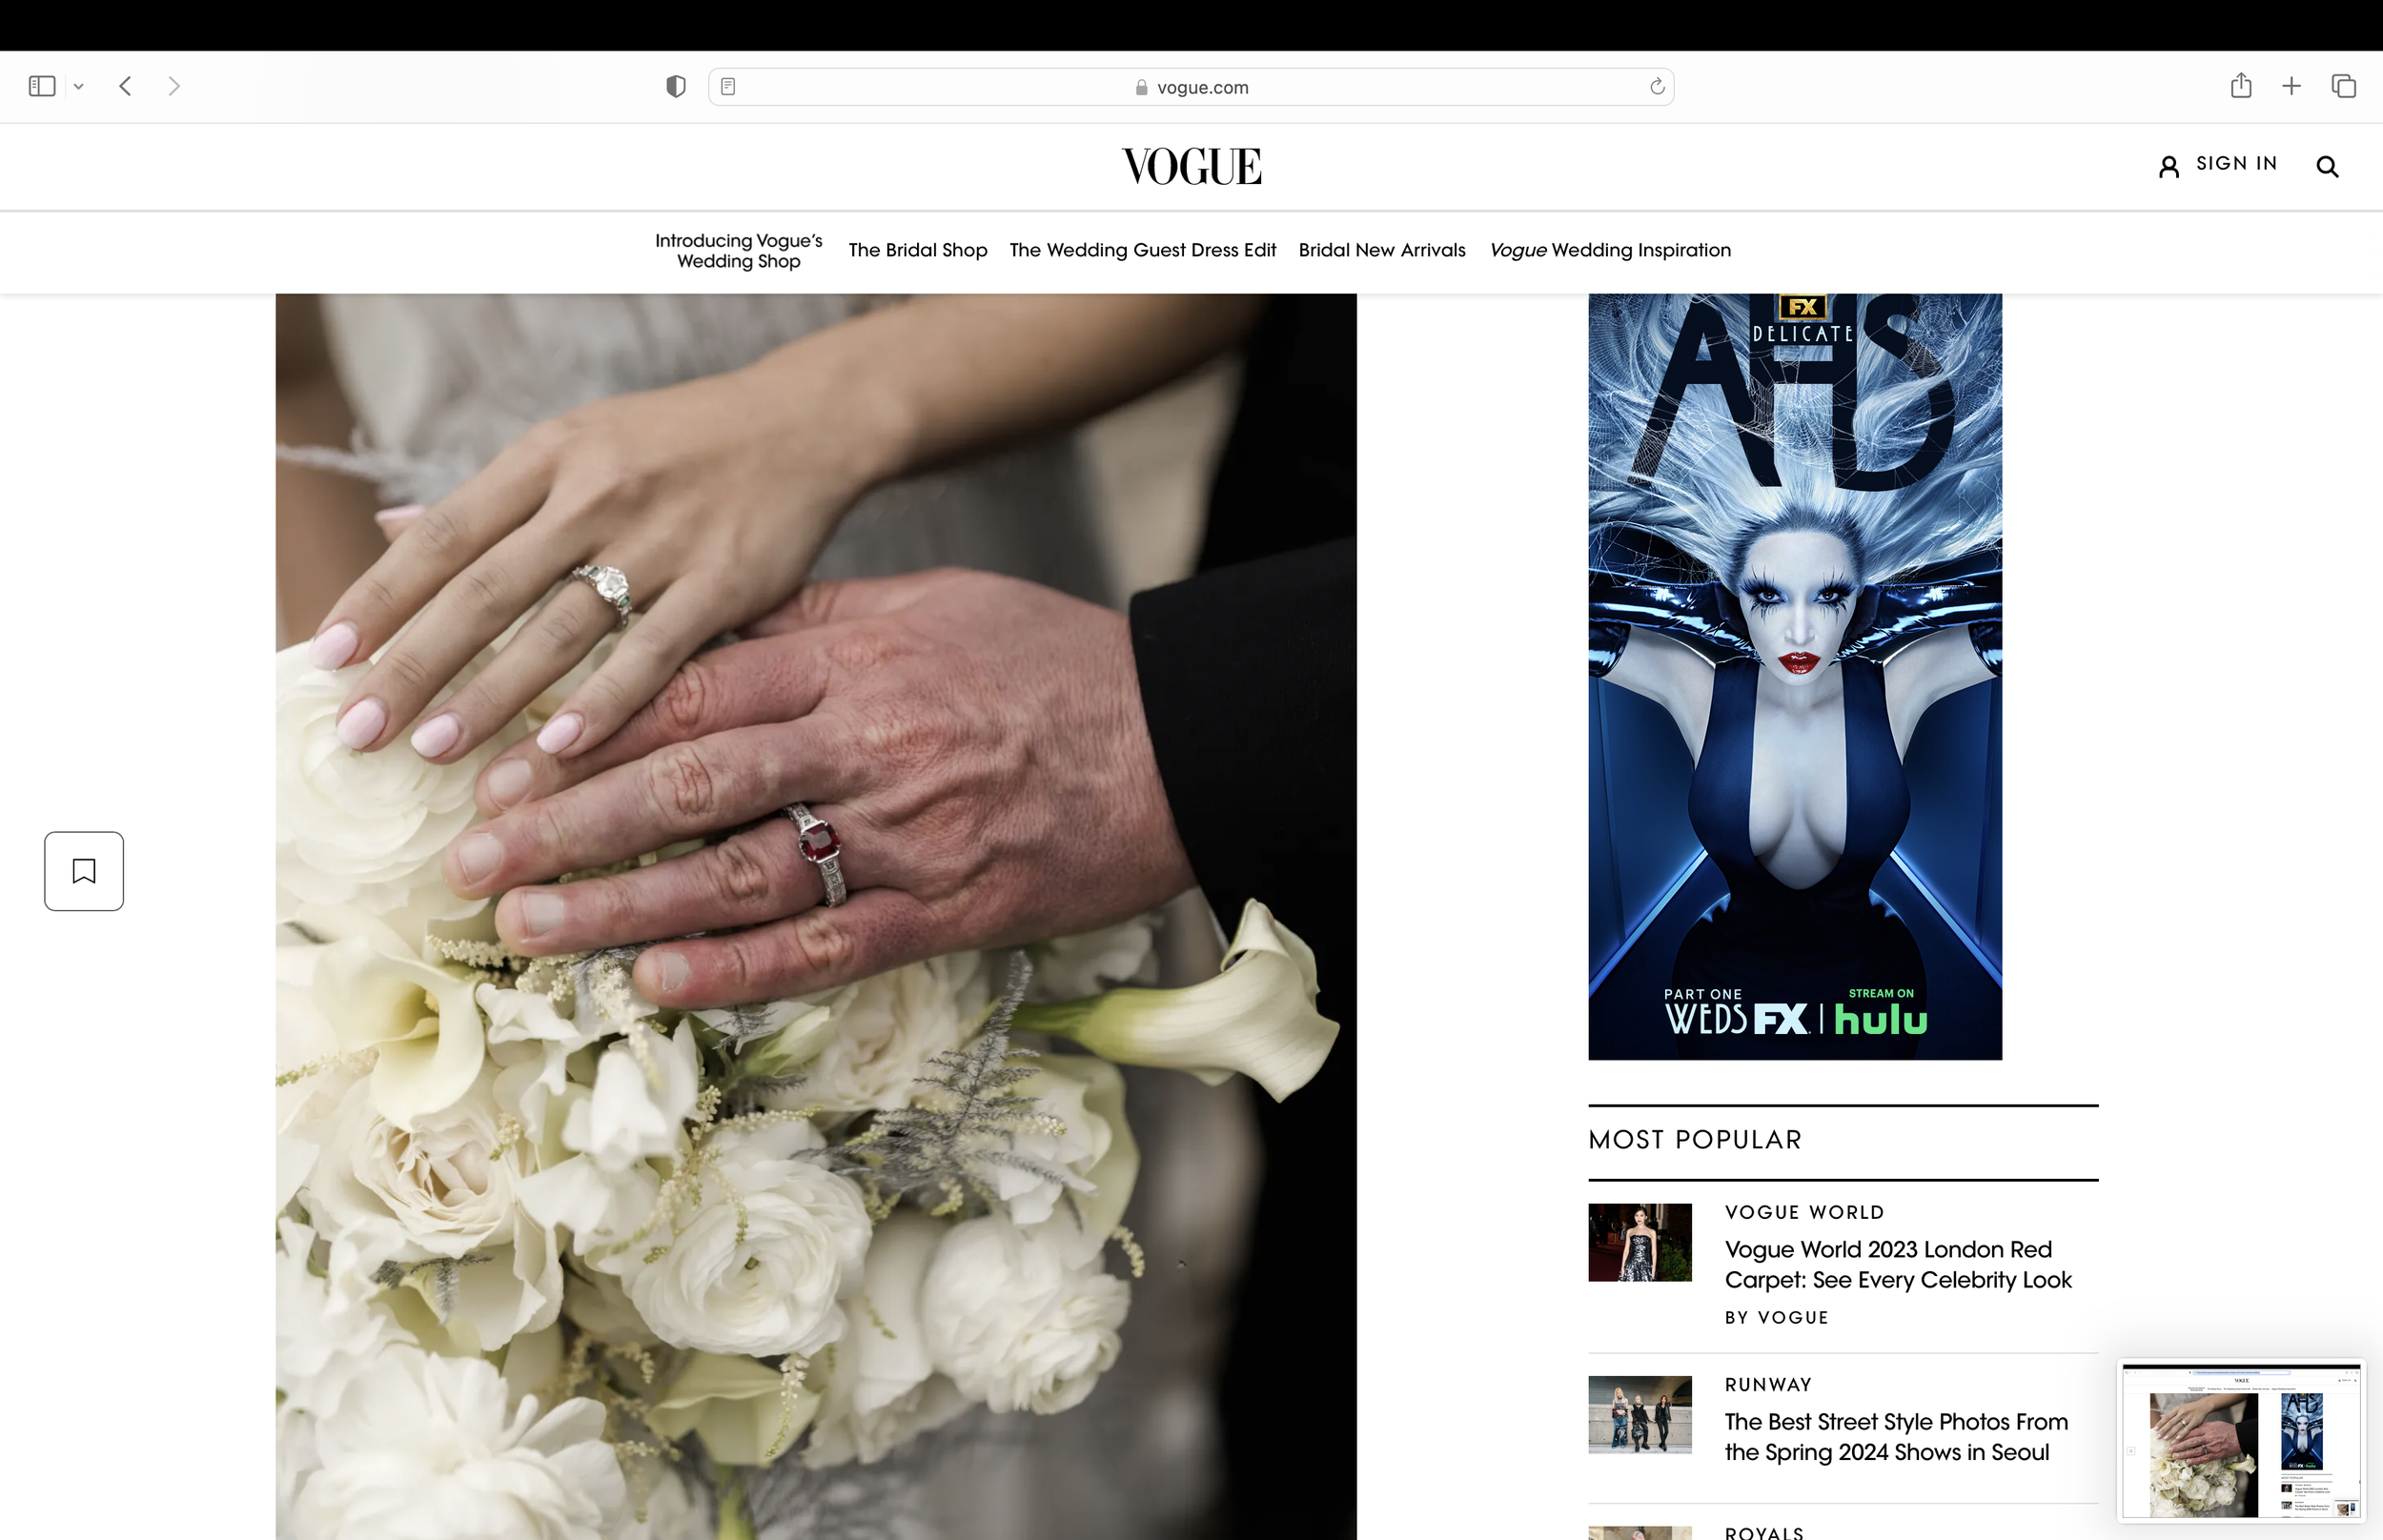The image size is (2383, 1540).
Task: Click SIGN IN link
Action: click(x=2235, y=164)
